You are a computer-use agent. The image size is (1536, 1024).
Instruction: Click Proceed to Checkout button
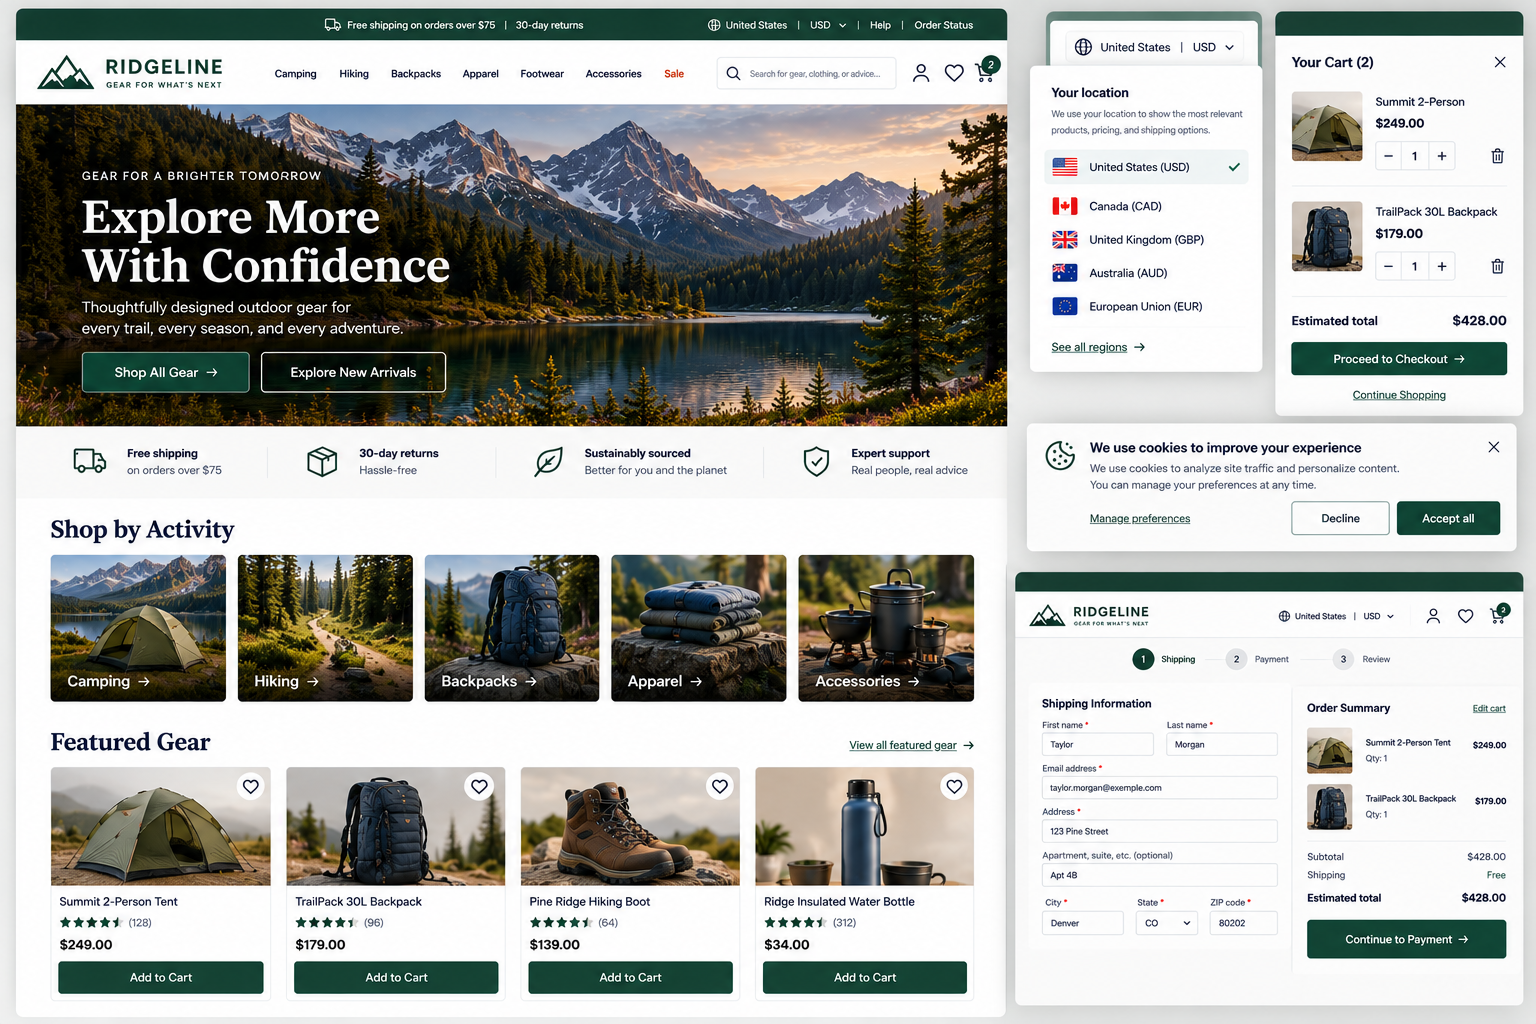[1398, 359]
